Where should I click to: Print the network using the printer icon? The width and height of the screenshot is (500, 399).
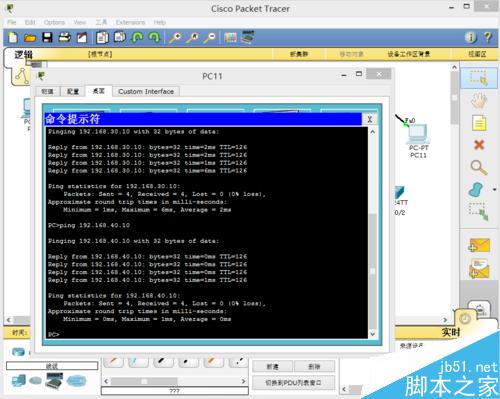click(64, 37)
